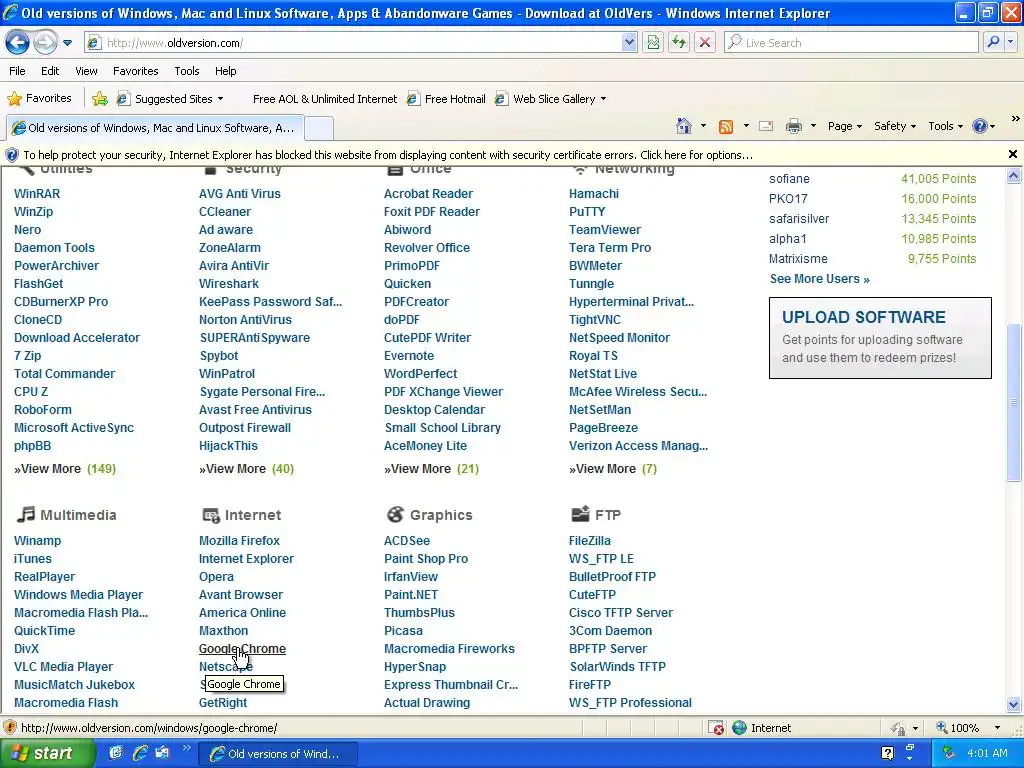Expand the Safety command menu

click(x=895, y=127)
